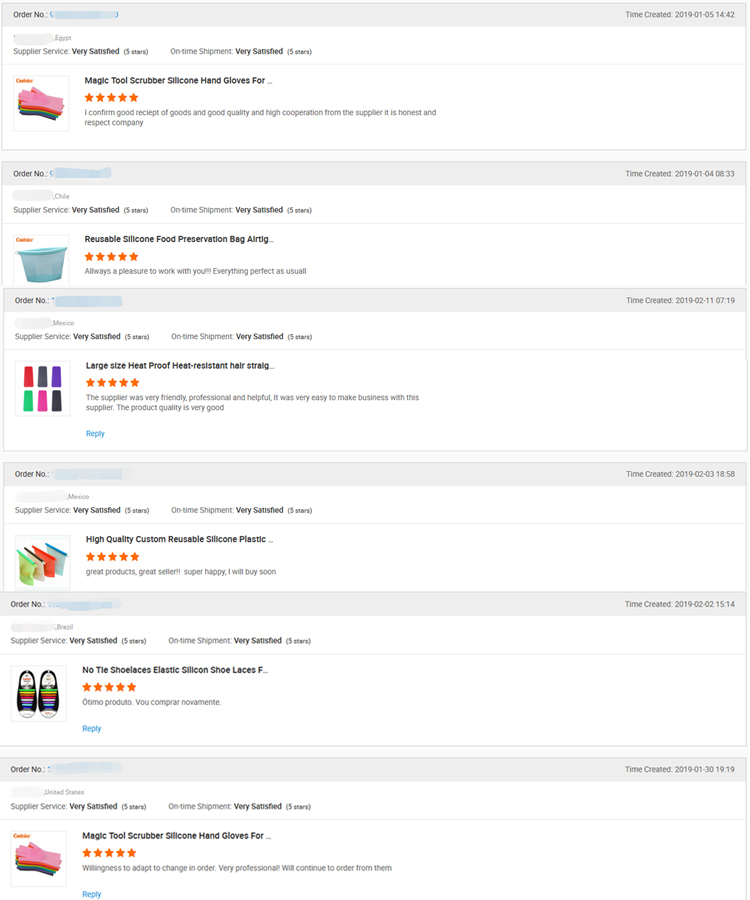Open 'High Quality Custom Reusable Silicone Plastic' title
The height and width of the screenshot is (900, 750).
(x=179, y=540)
